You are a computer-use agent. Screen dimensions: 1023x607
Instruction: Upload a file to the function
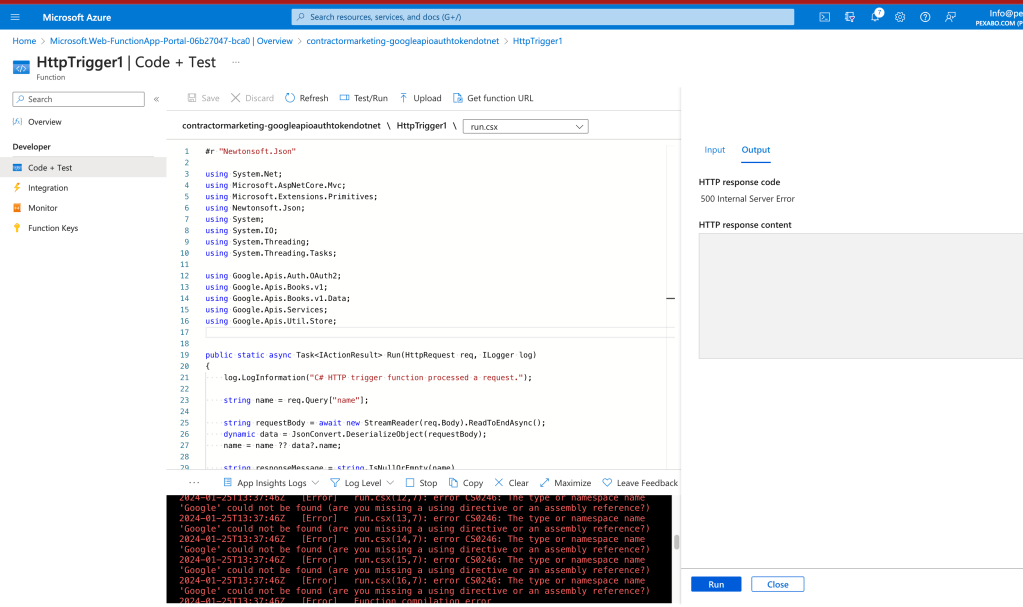point(420,98)
